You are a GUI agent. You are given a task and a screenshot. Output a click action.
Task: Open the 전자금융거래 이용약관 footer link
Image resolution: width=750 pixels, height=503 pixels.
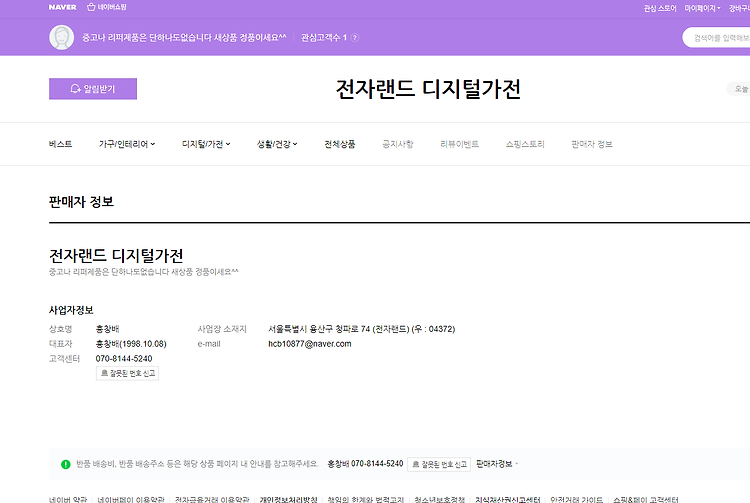(212, 500)
